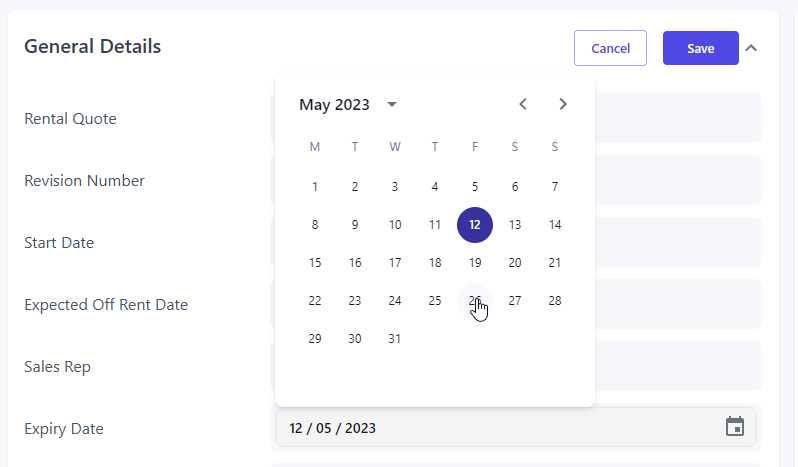This screenshot has height=467, width=798.
Task: Click the Save button
Action: tap(700, 48)
